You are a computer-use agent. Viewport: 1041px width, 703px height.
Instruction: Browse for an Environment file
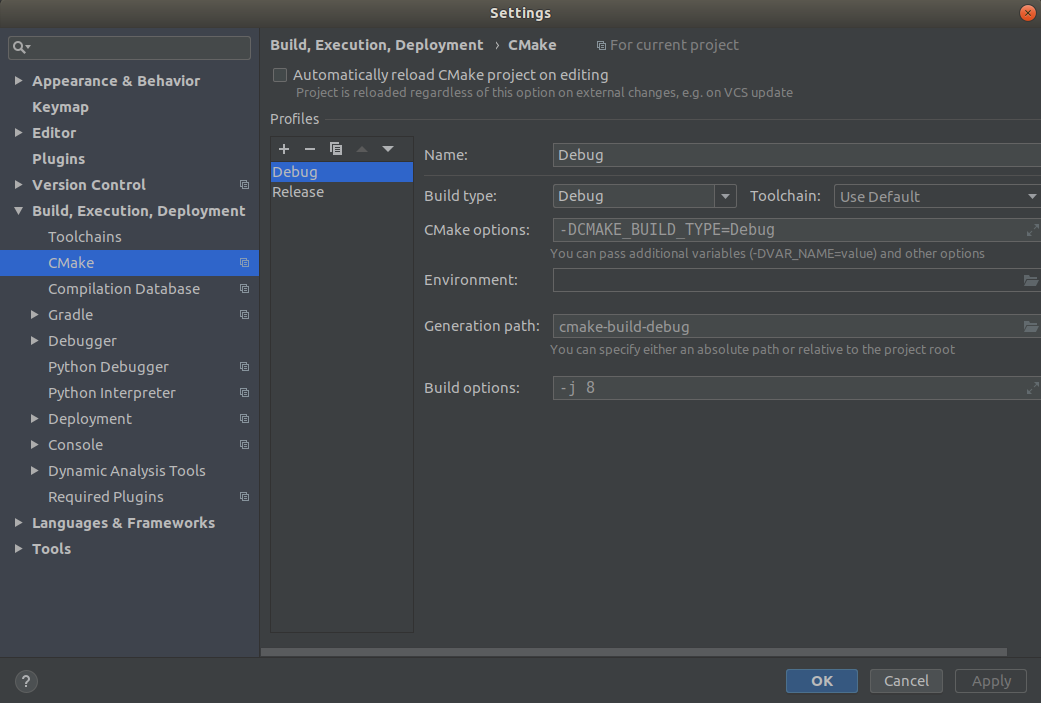coord(1030,280)
